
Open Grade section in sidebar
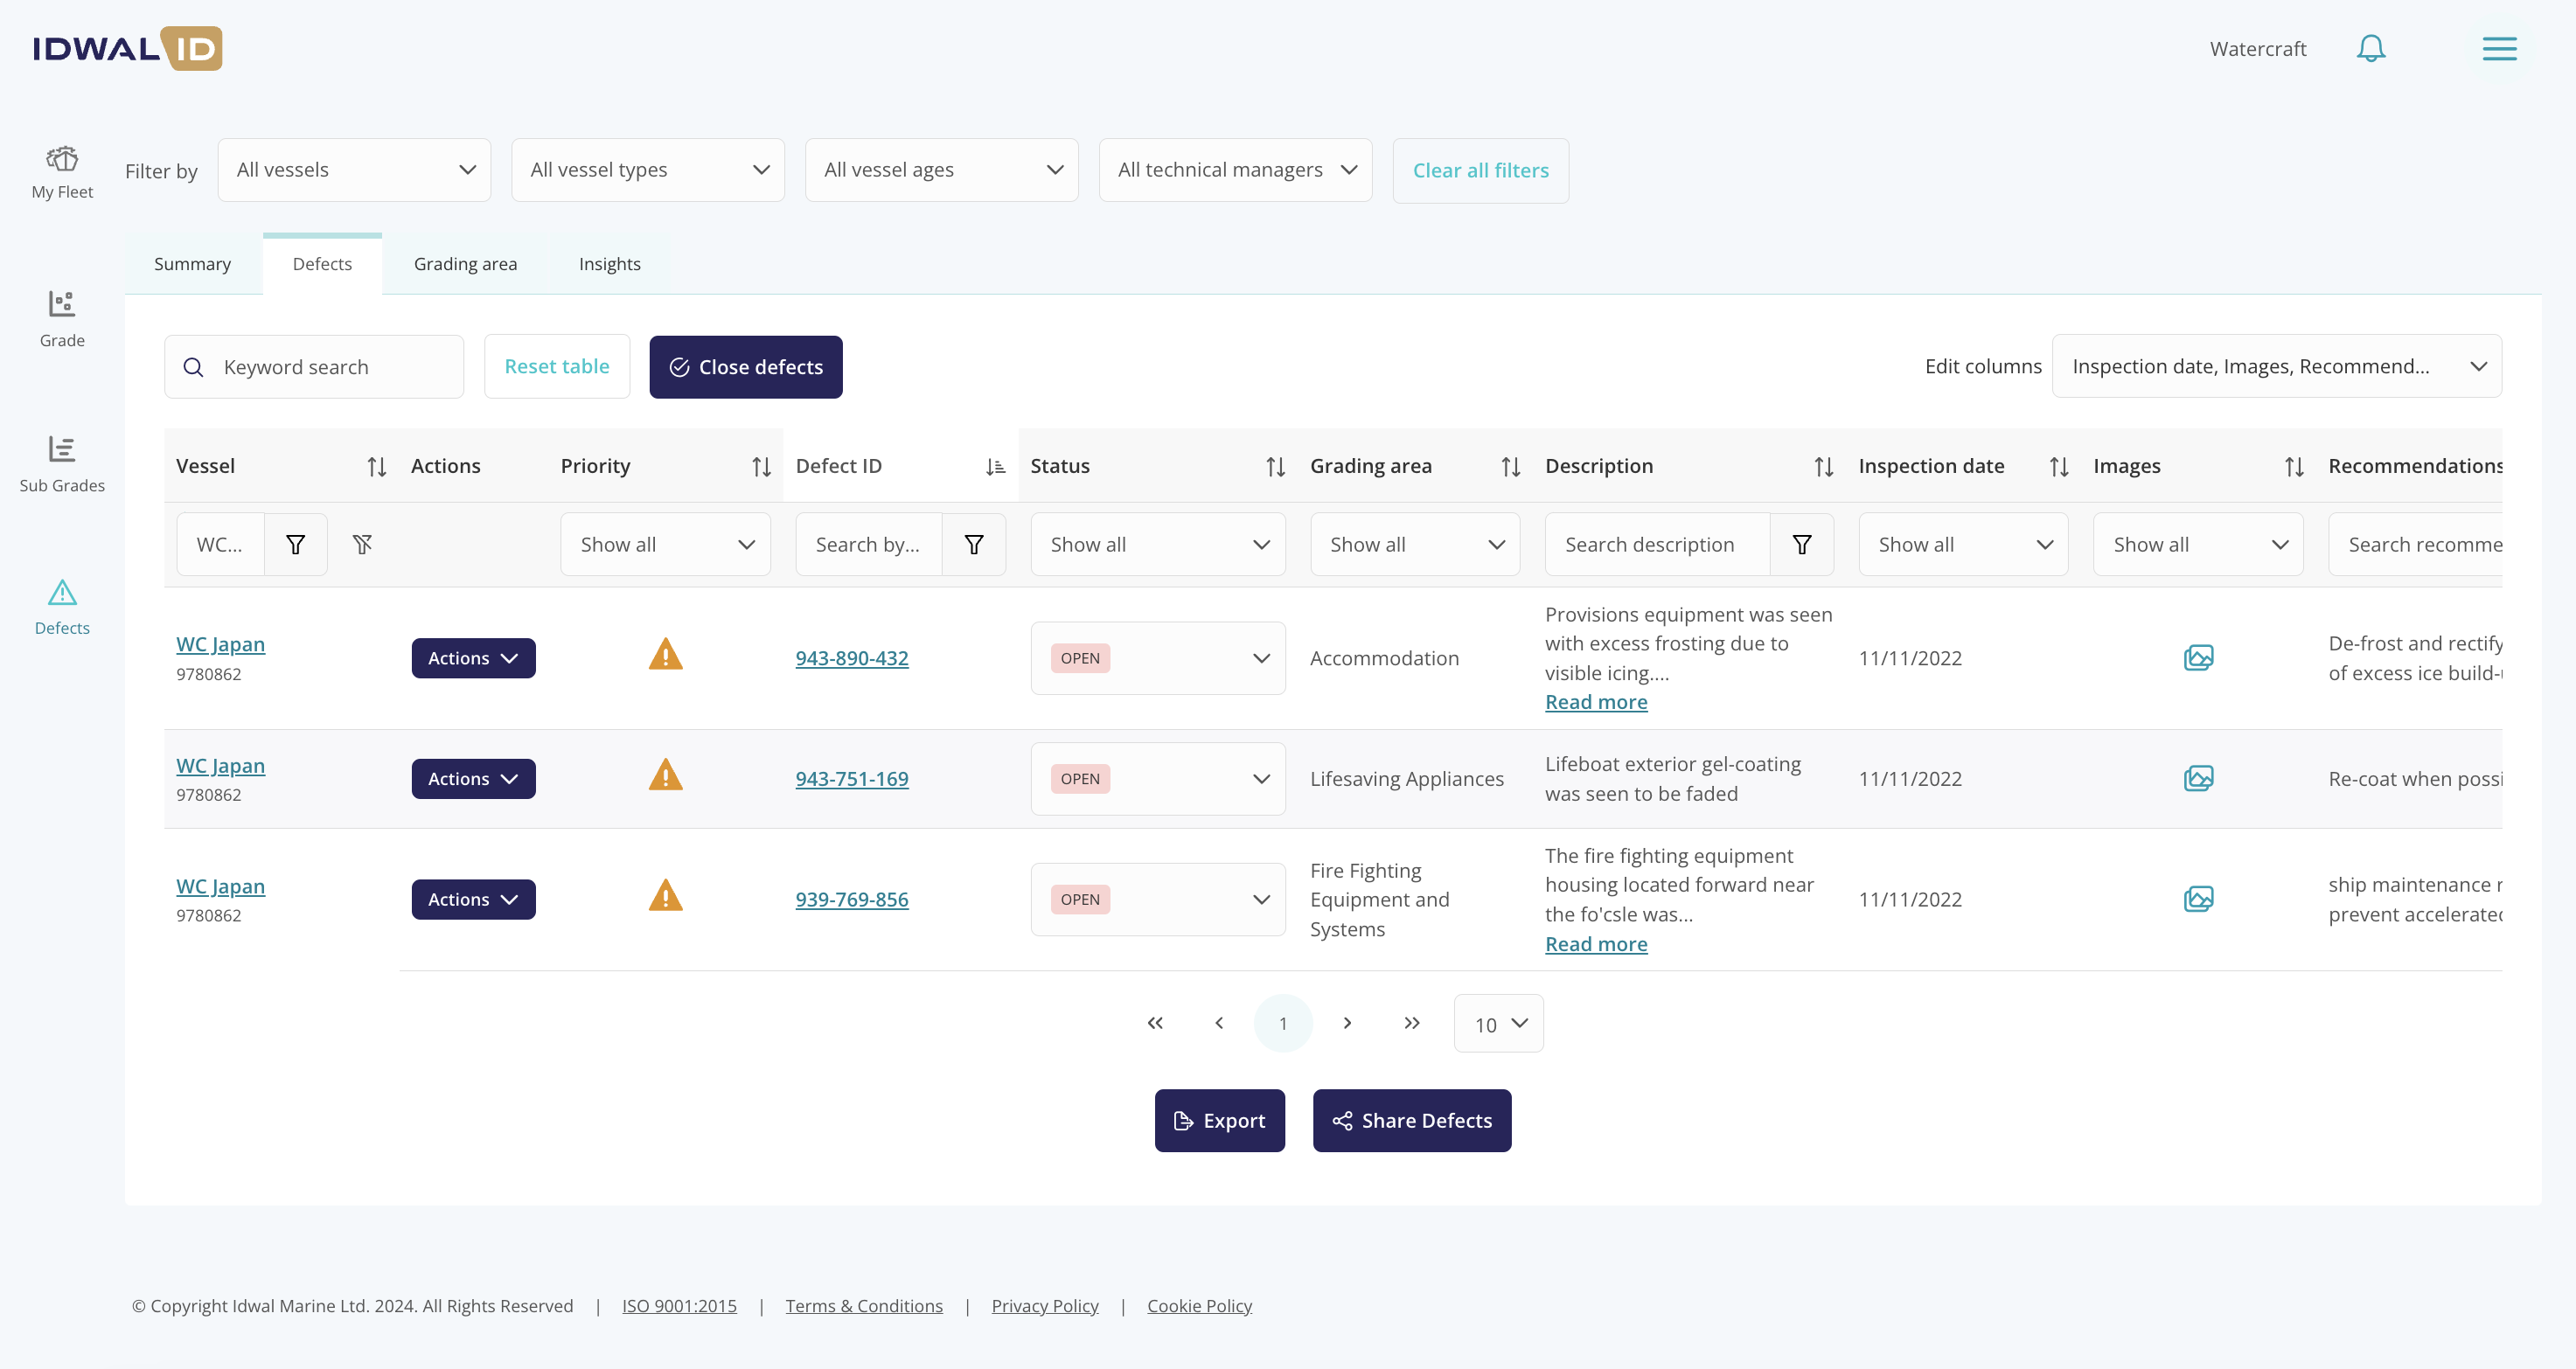(x=62, y=318)
